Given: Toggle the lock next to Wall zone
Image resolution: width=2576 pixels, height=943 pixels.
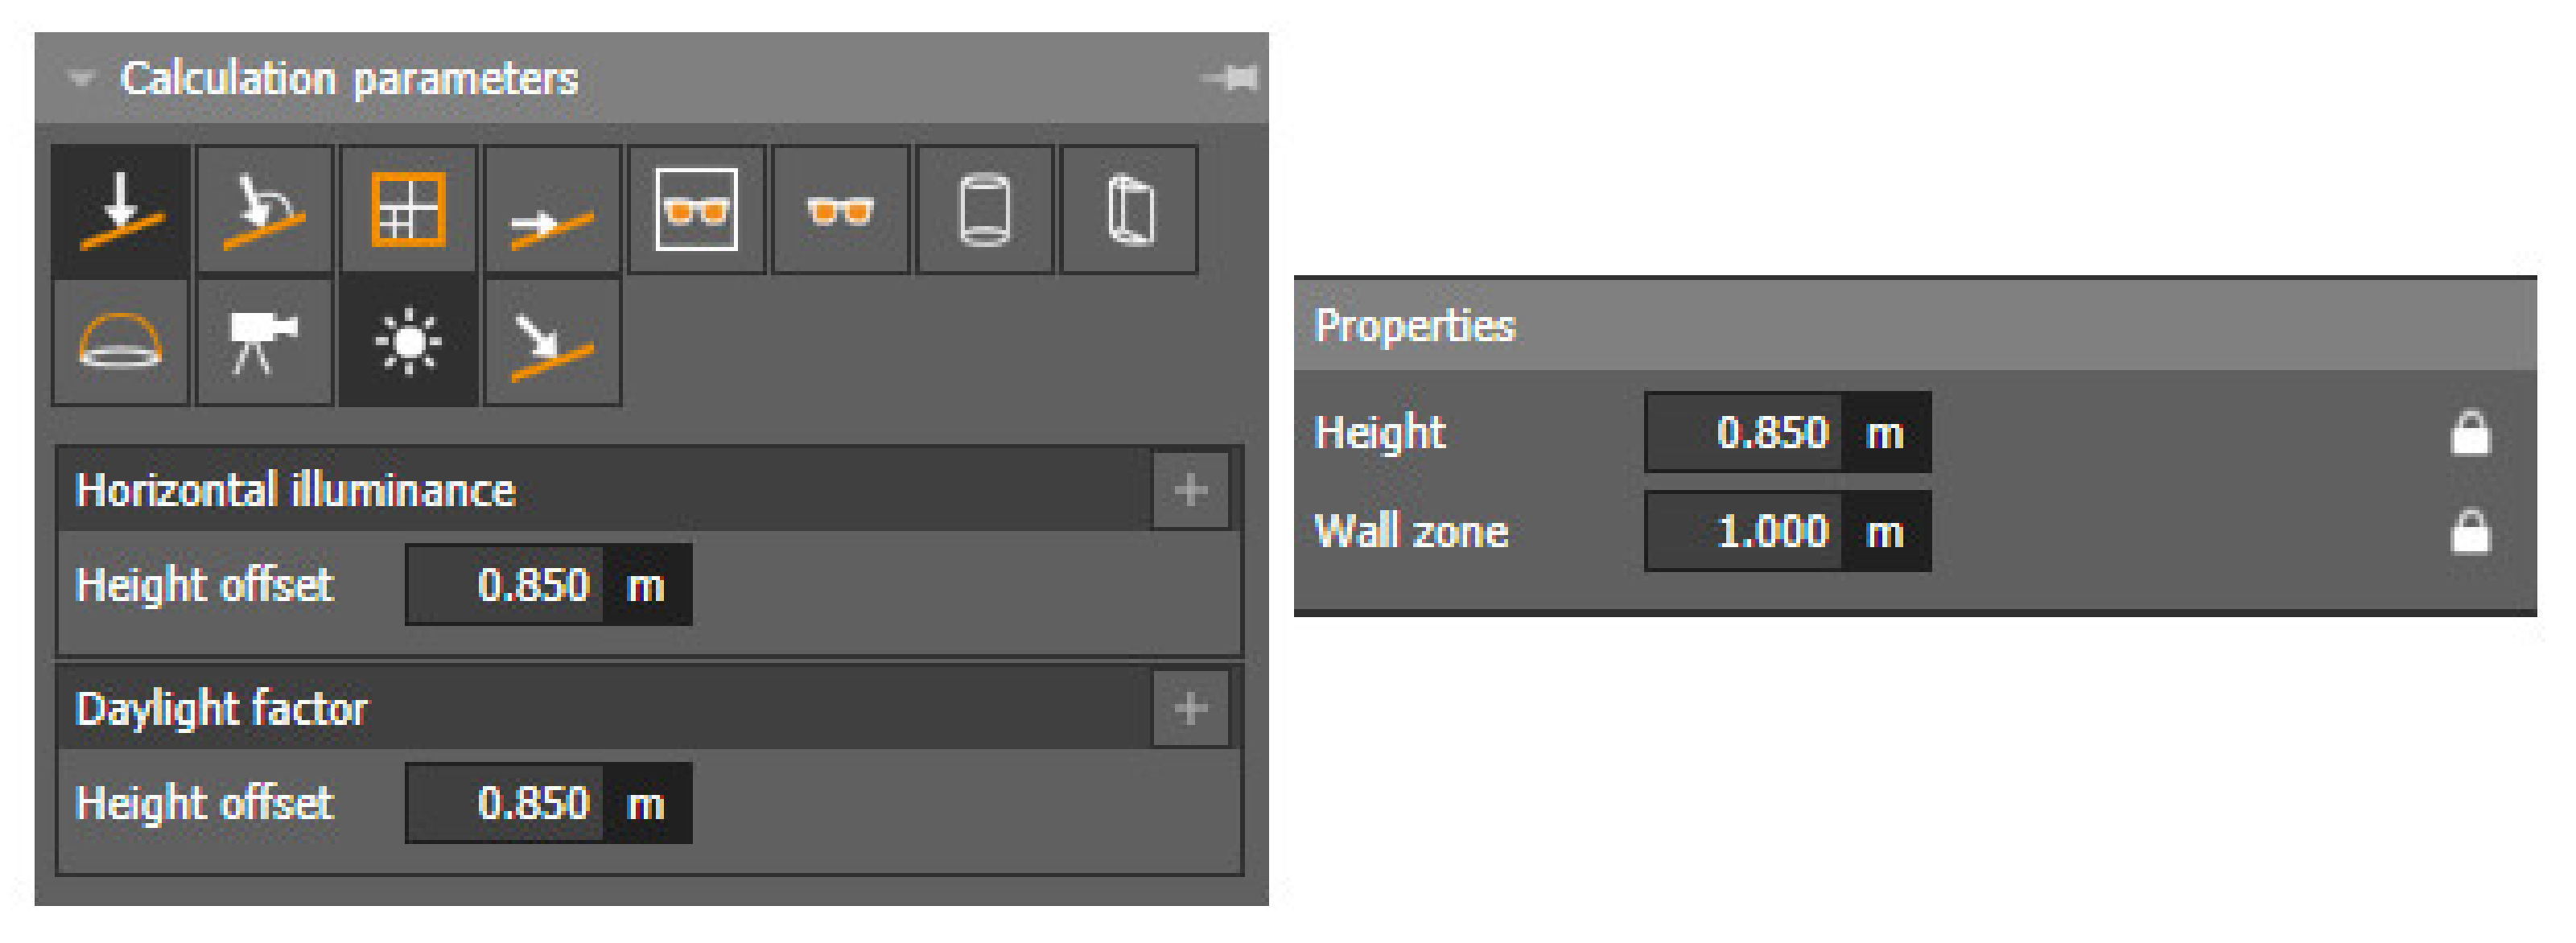Looking at the screenshot, I should 2470,531.
